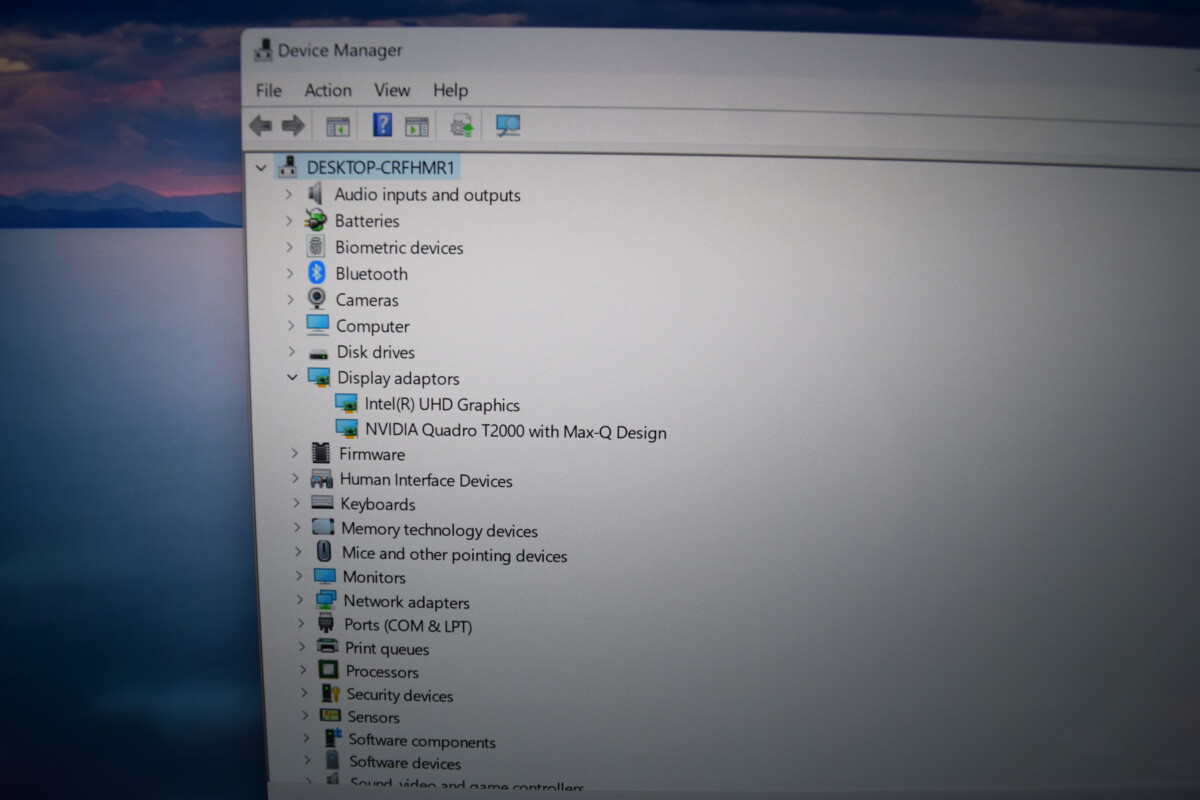The height and width of the screenshot is (800, 1200).
Task: Click the Display adaptors icon
Action: point(319,378)
